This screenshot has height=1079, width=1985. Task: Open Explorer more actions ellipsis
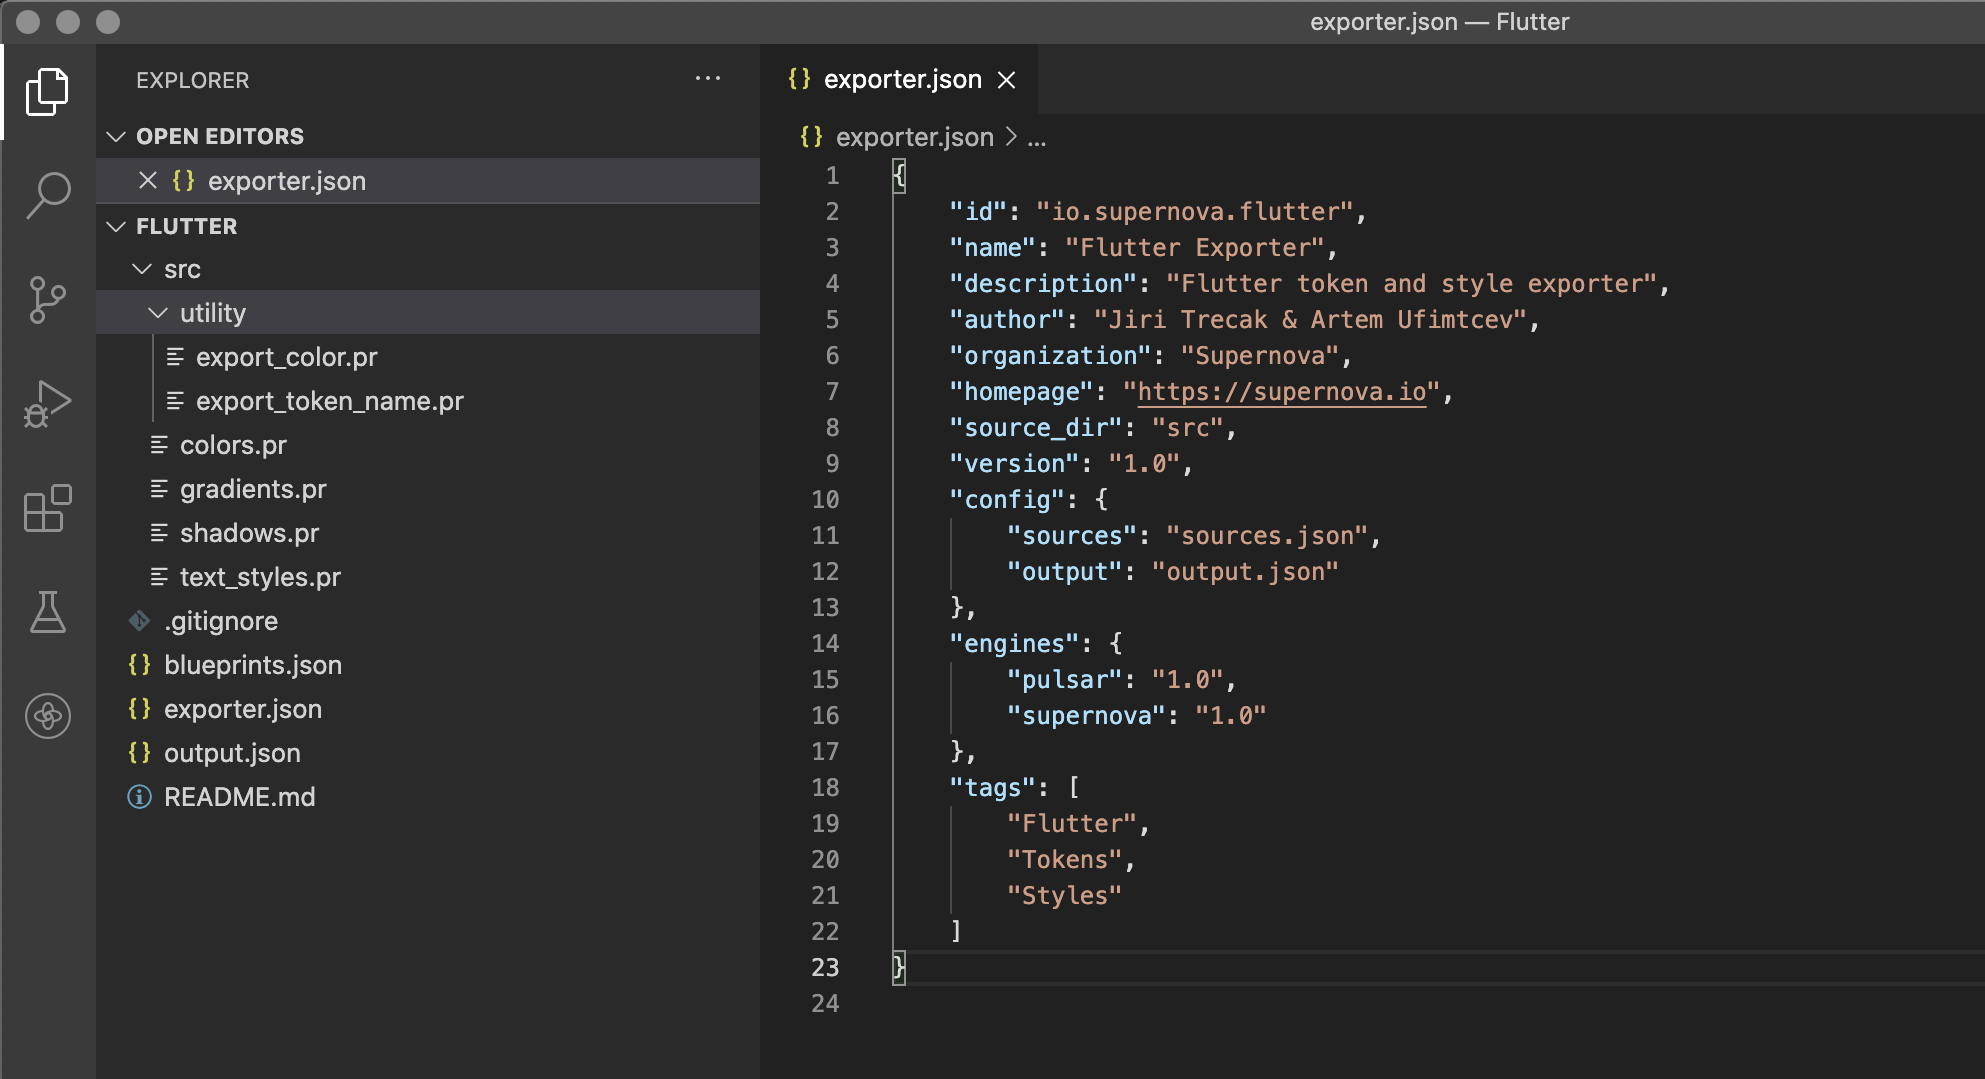pos(708,79)
